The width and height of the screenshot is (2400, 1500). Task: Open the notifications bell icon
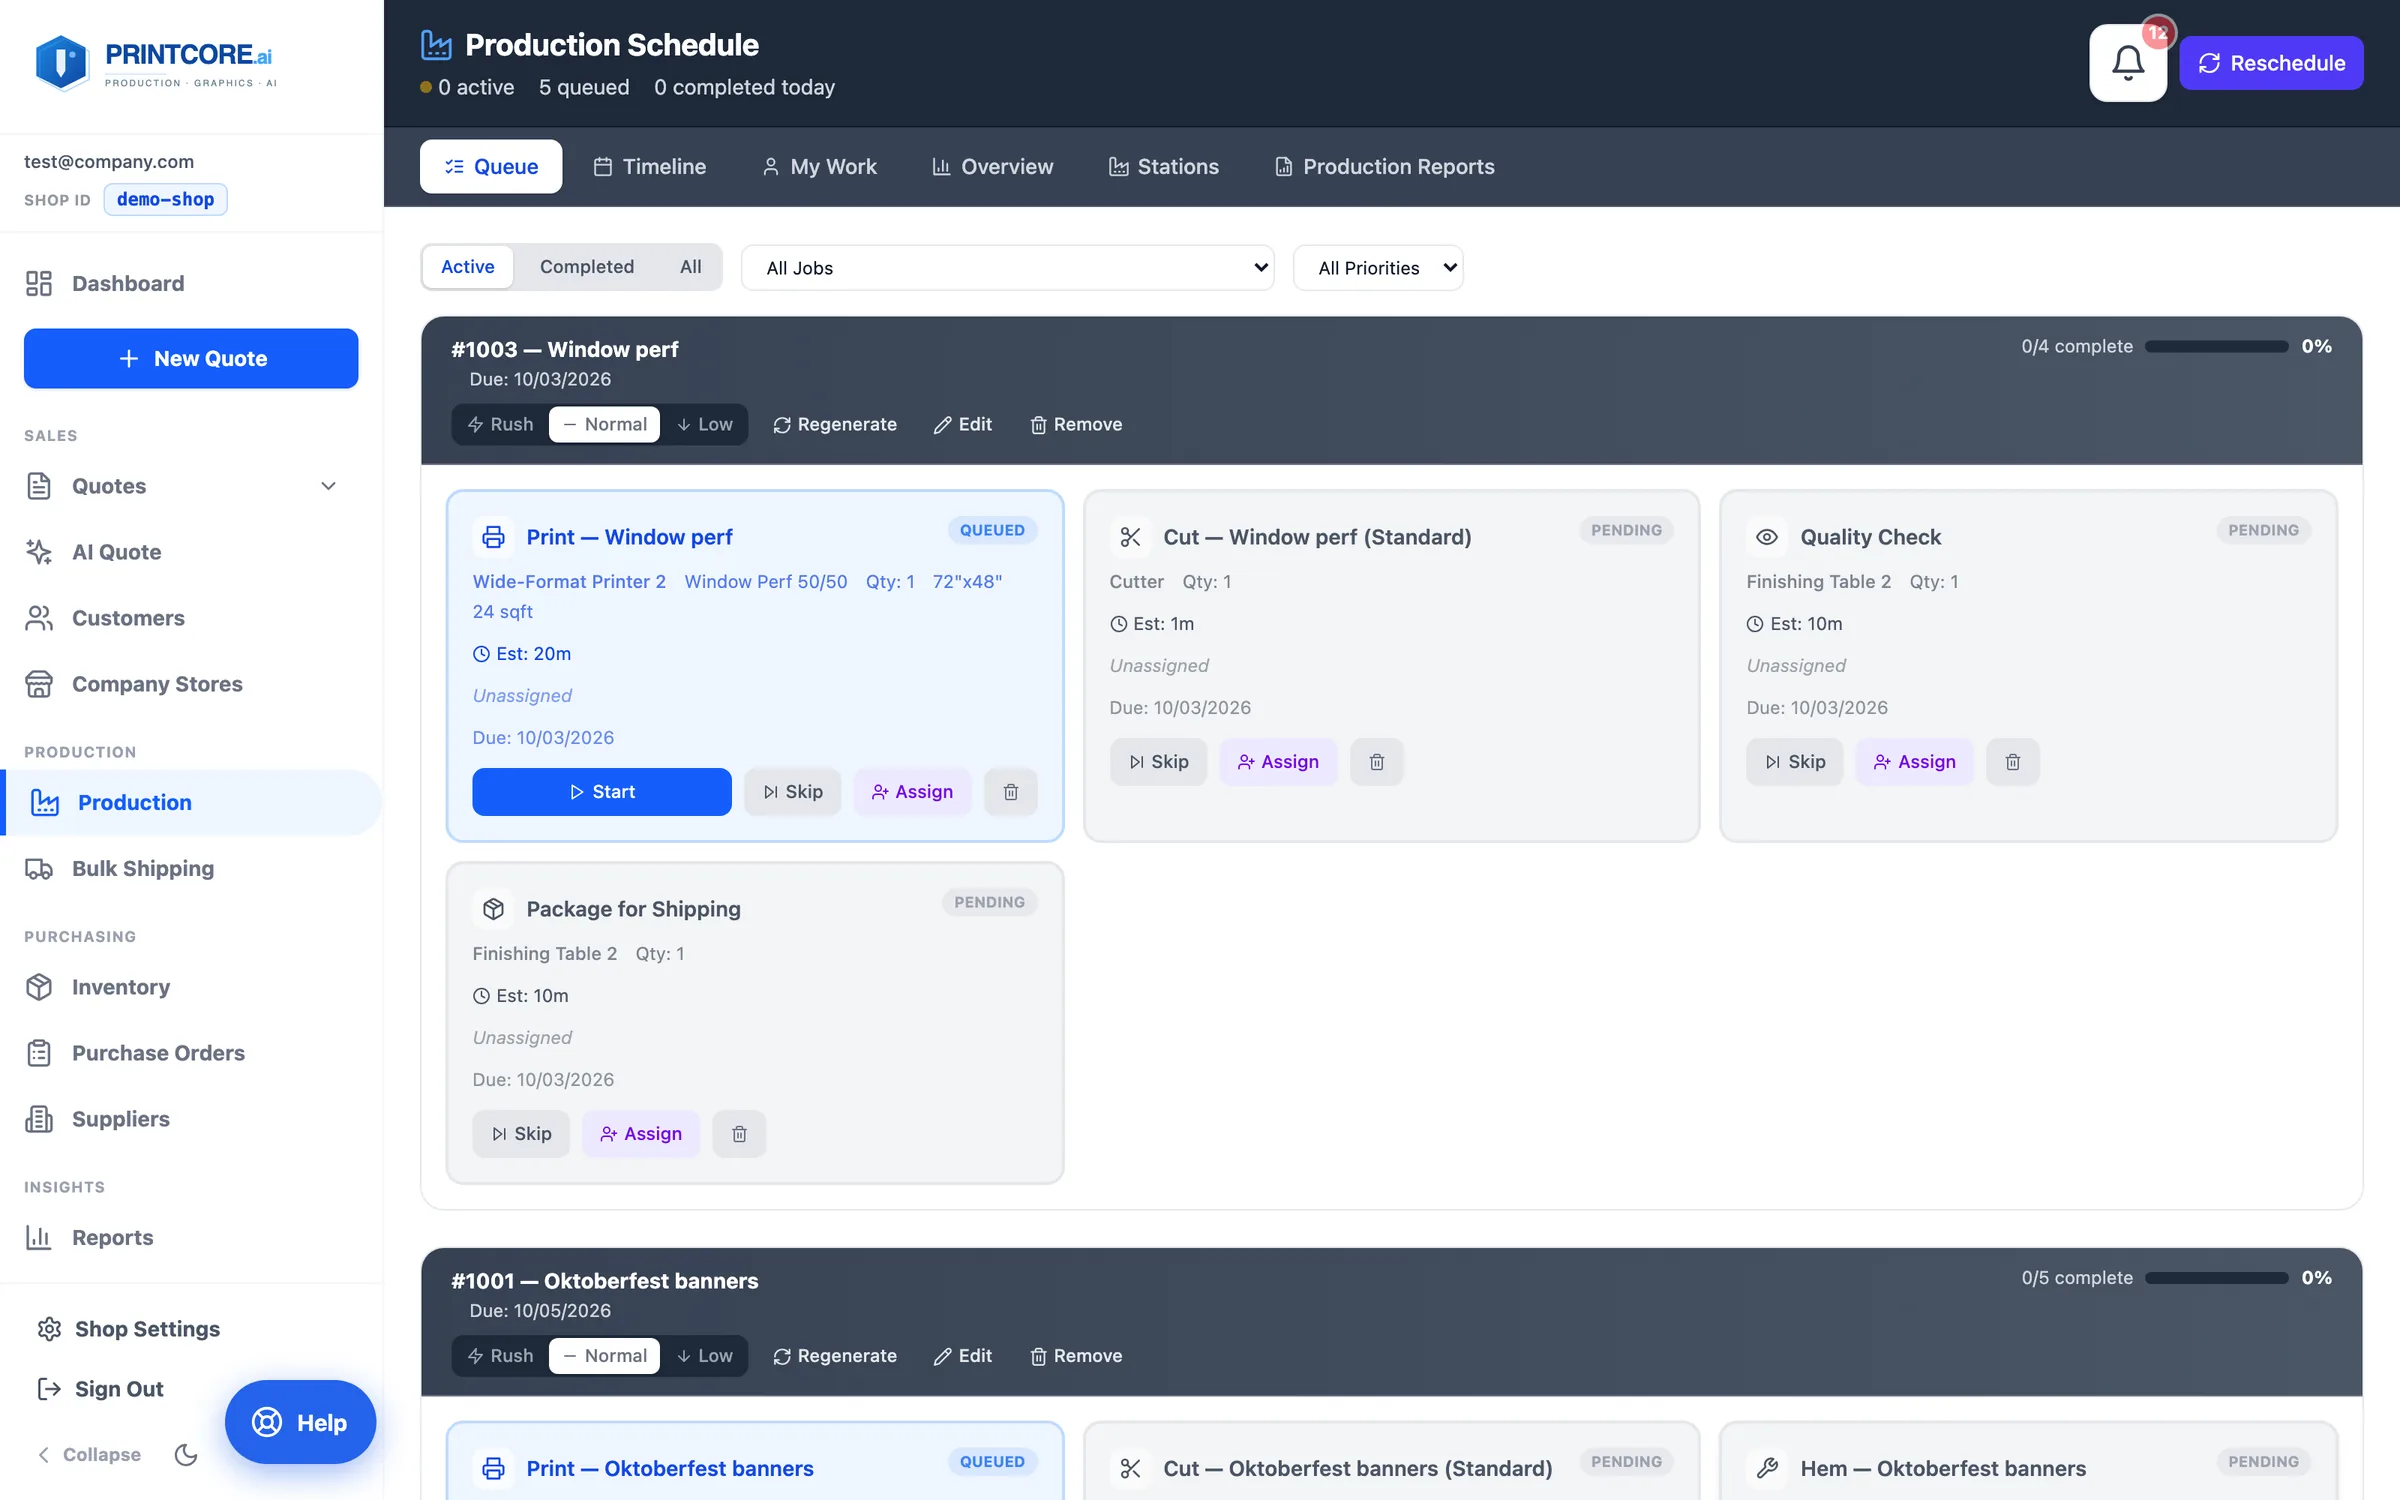click(2127, 63)
